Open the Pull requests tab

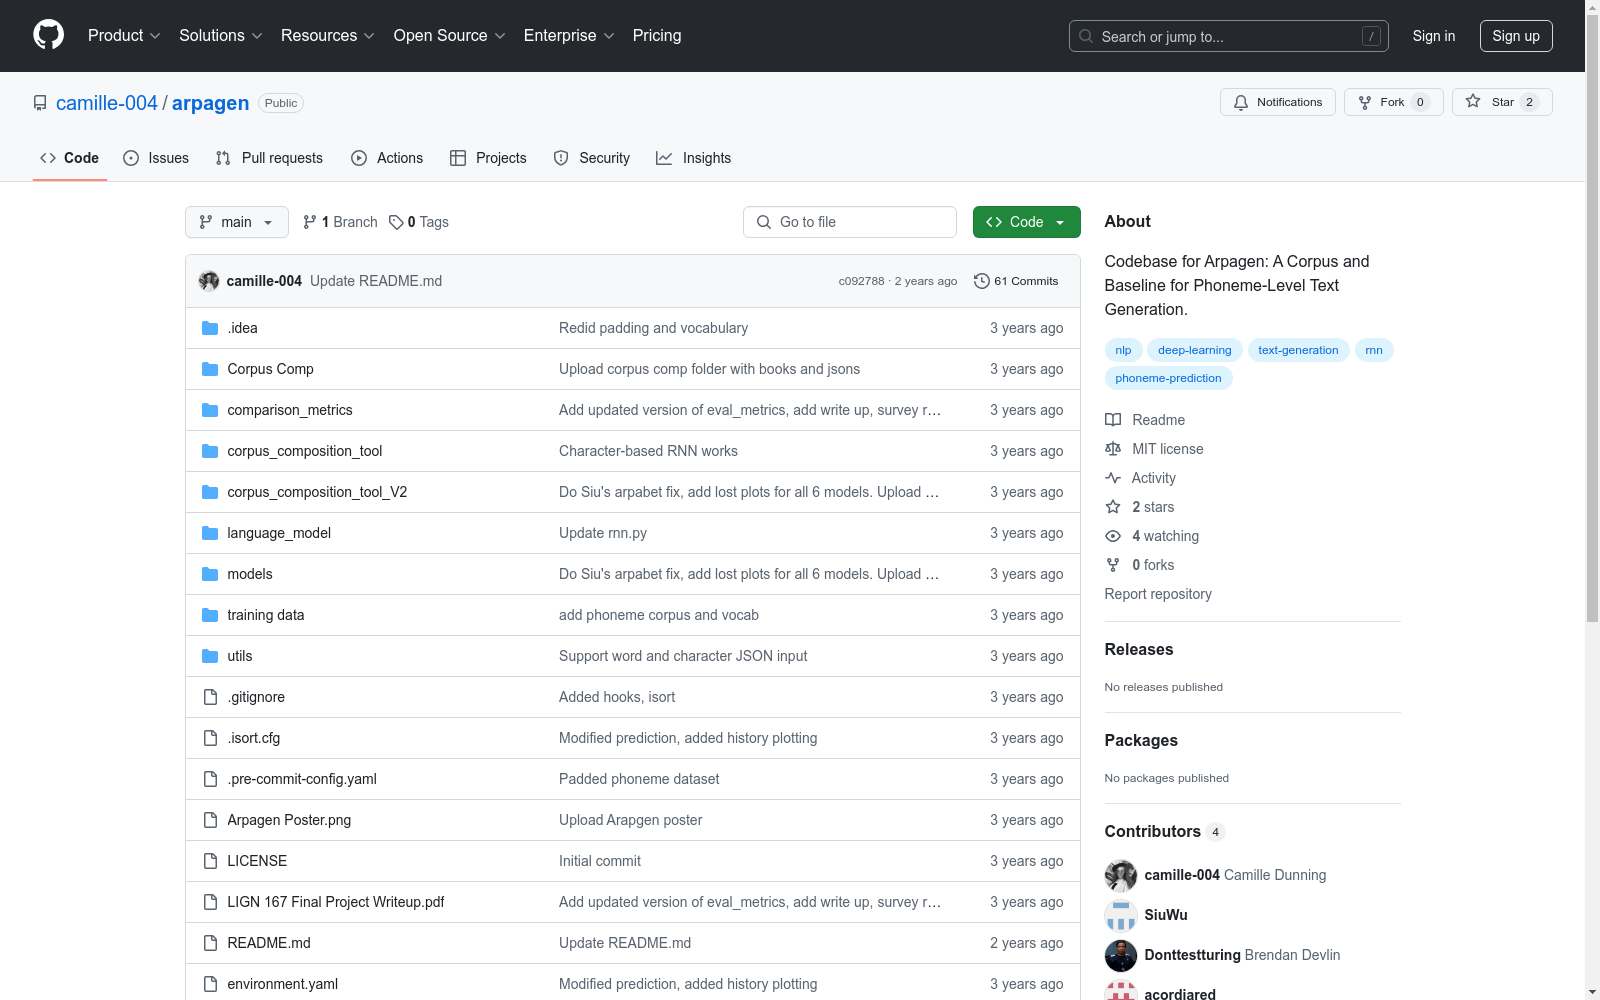[x=269, y=158]
